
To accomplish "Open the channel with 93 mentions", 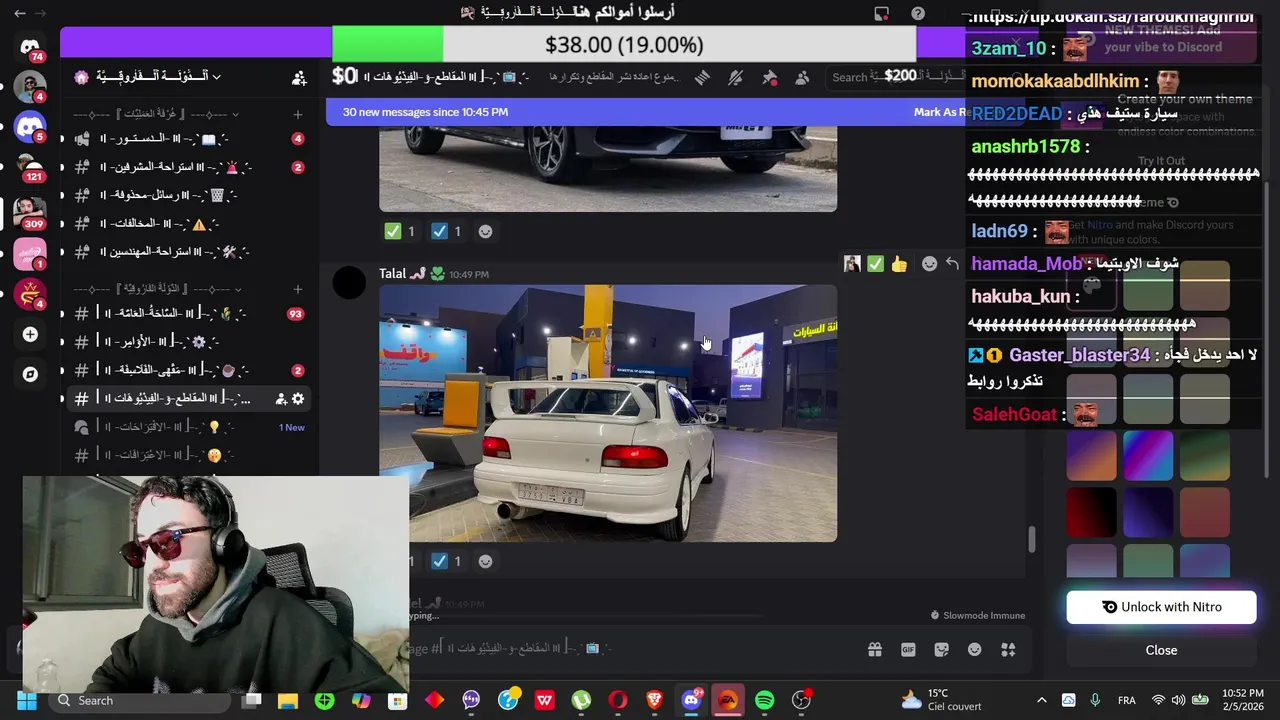I will 189,313.
